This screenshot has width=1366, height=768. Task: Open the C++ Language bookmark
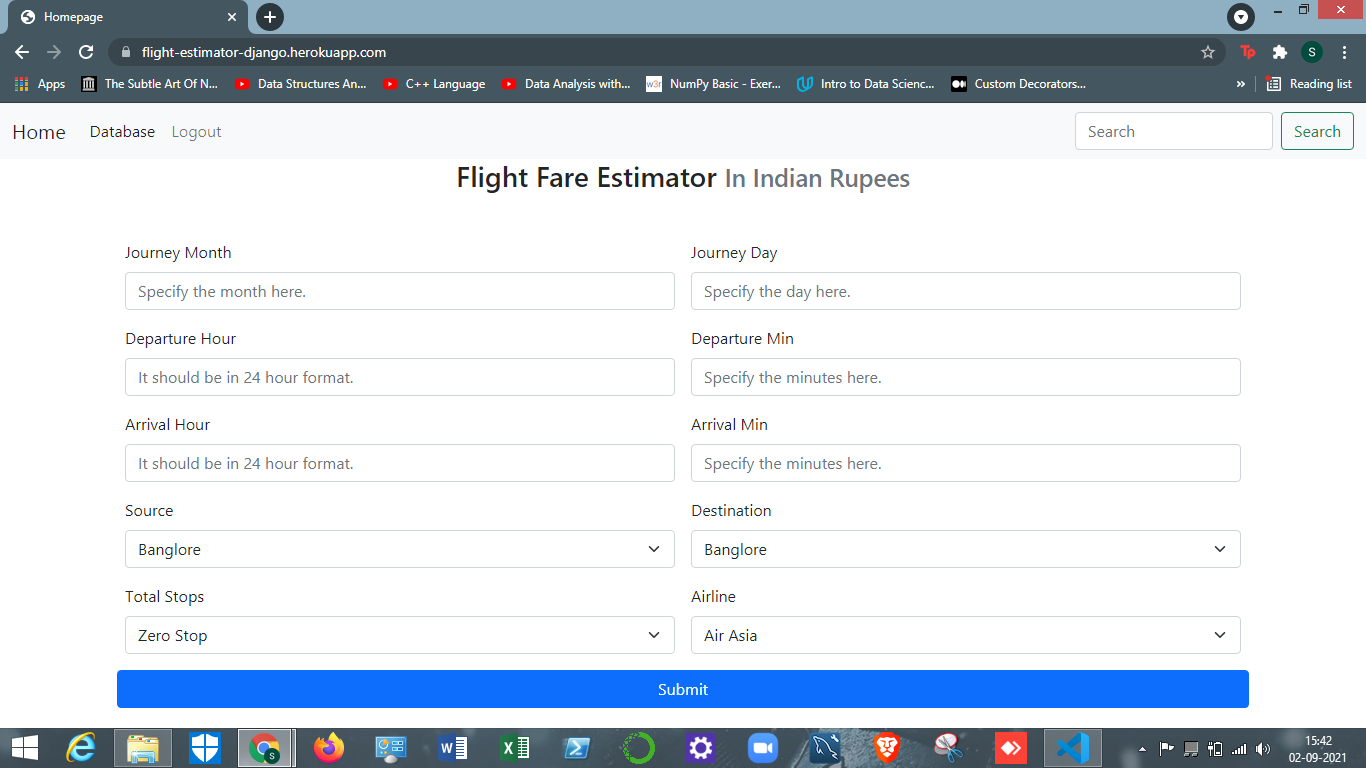(434, 84)
